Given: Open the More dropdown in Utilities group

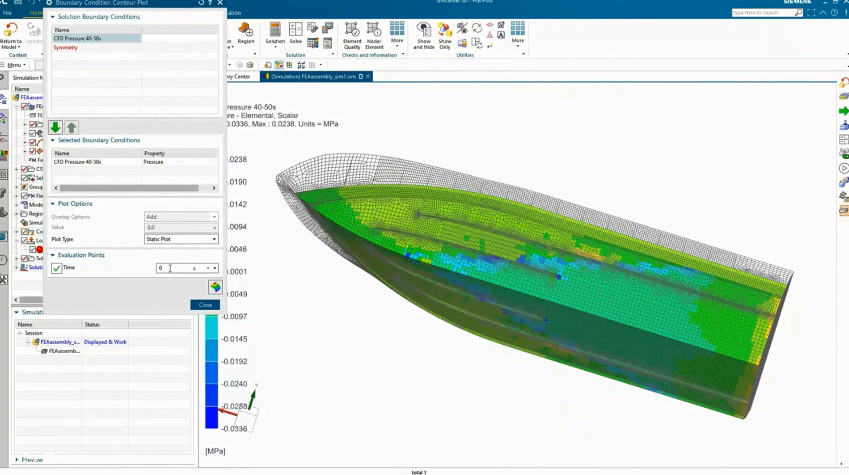Looking at the screenshot, I should tap(518, 36).
